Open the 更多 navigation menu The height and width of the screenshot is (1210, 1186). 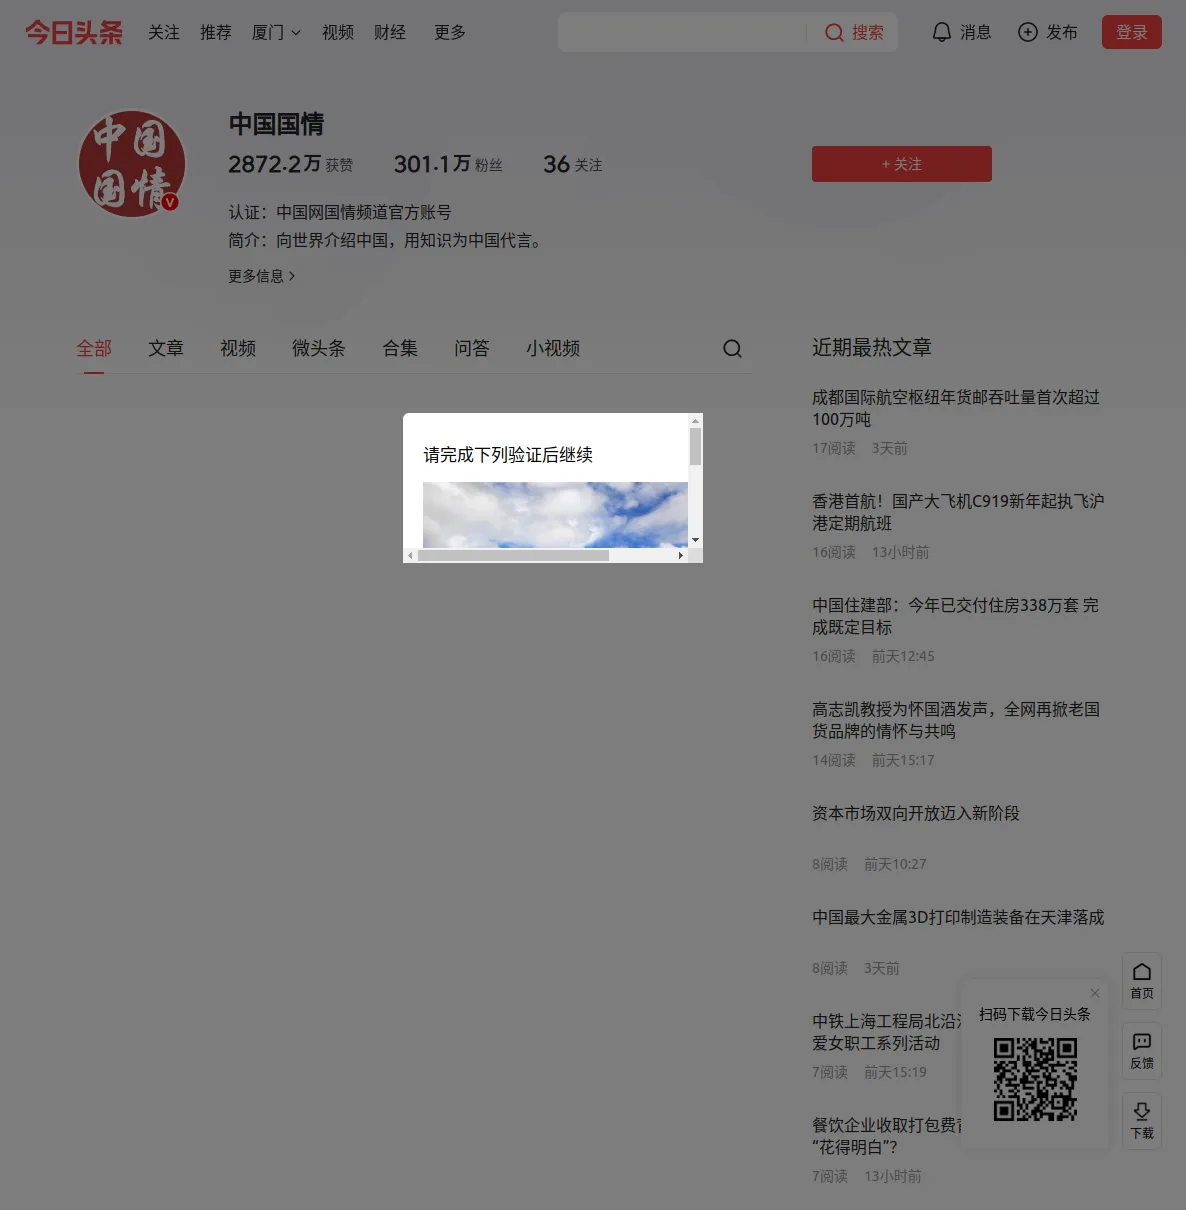(x=450, y=33)
